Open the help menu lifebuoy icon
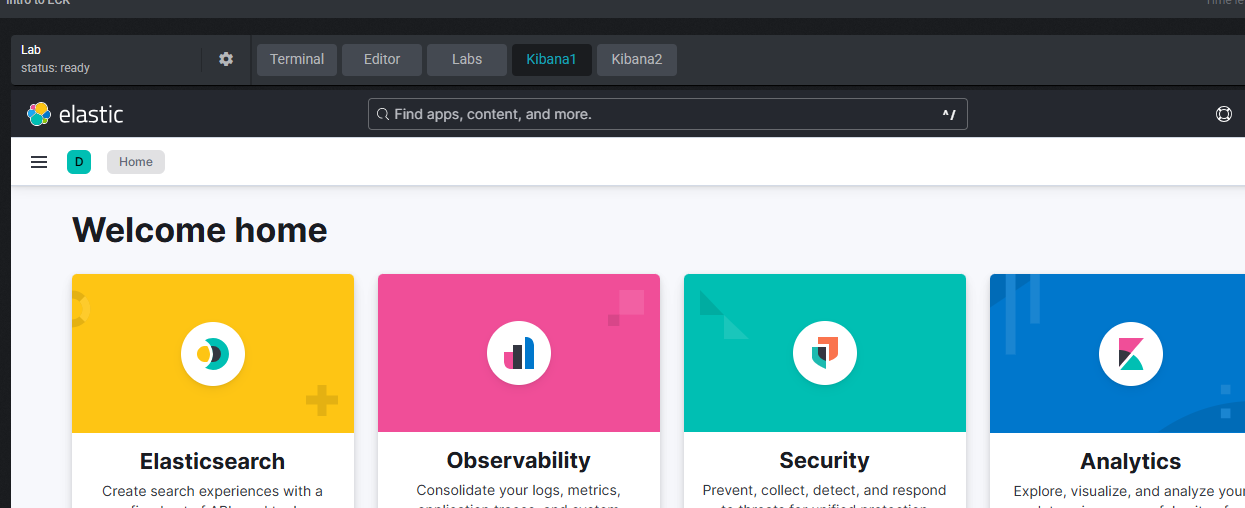 point(1224,114)
